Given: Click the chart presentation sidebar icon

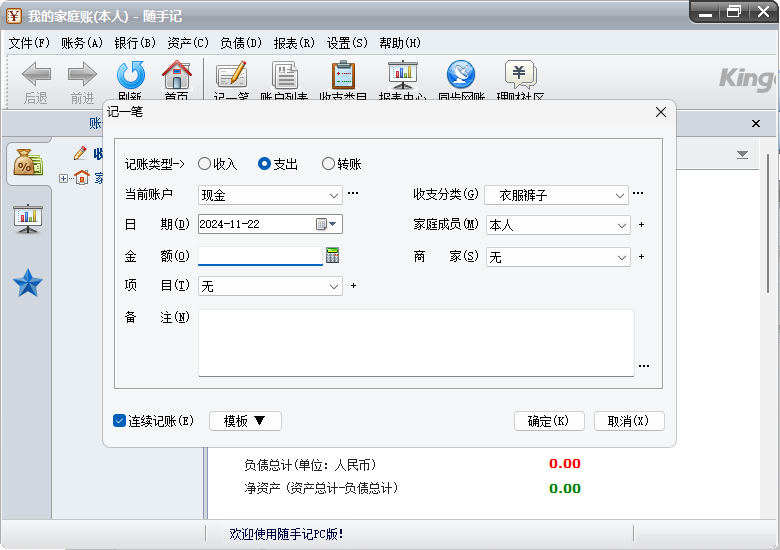Looking at the screenshot, I should point(28,217).
